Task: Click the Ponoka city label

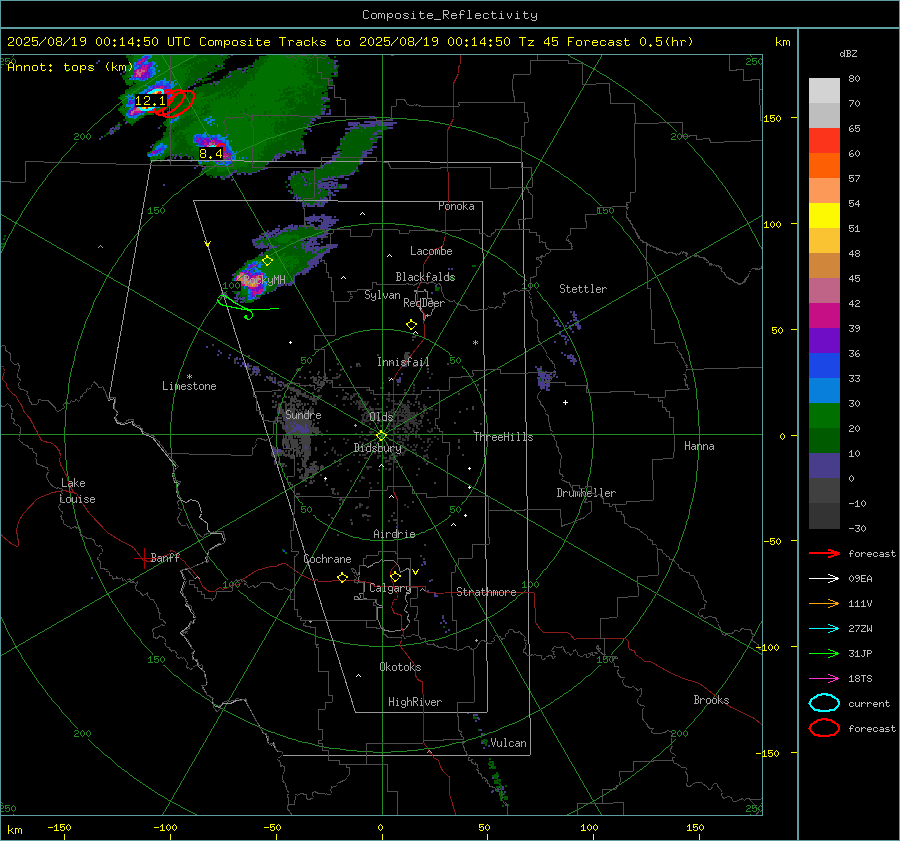Action: (456, 206)
